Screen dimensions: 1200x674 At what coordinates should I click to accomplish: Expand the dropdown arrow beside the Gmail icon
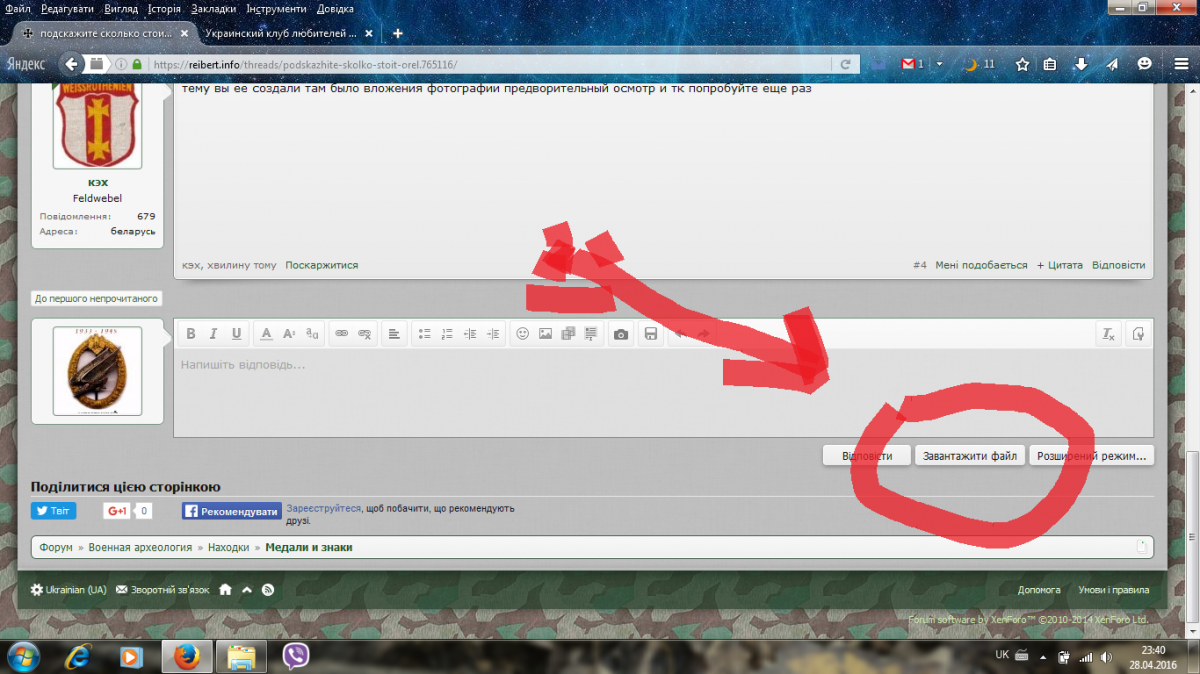[939, 64]
